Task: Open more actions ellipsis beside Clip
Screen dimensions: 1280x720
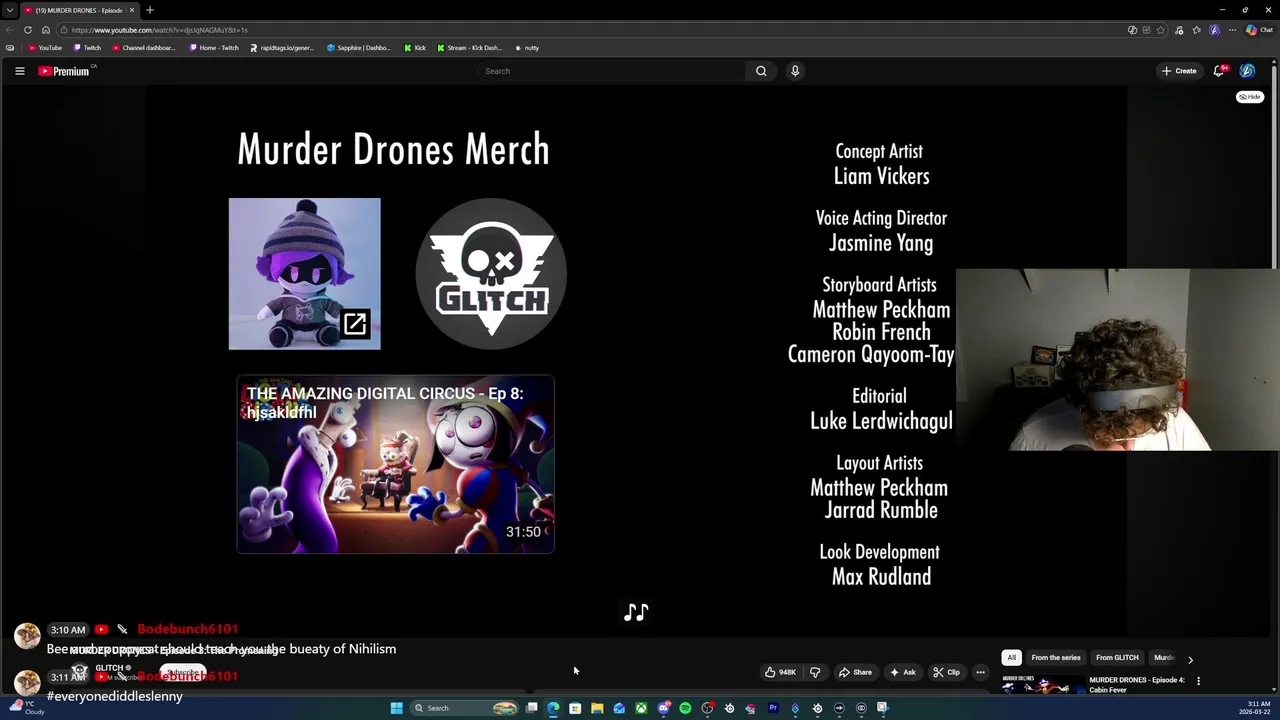Action: click(x=980, y=672)
